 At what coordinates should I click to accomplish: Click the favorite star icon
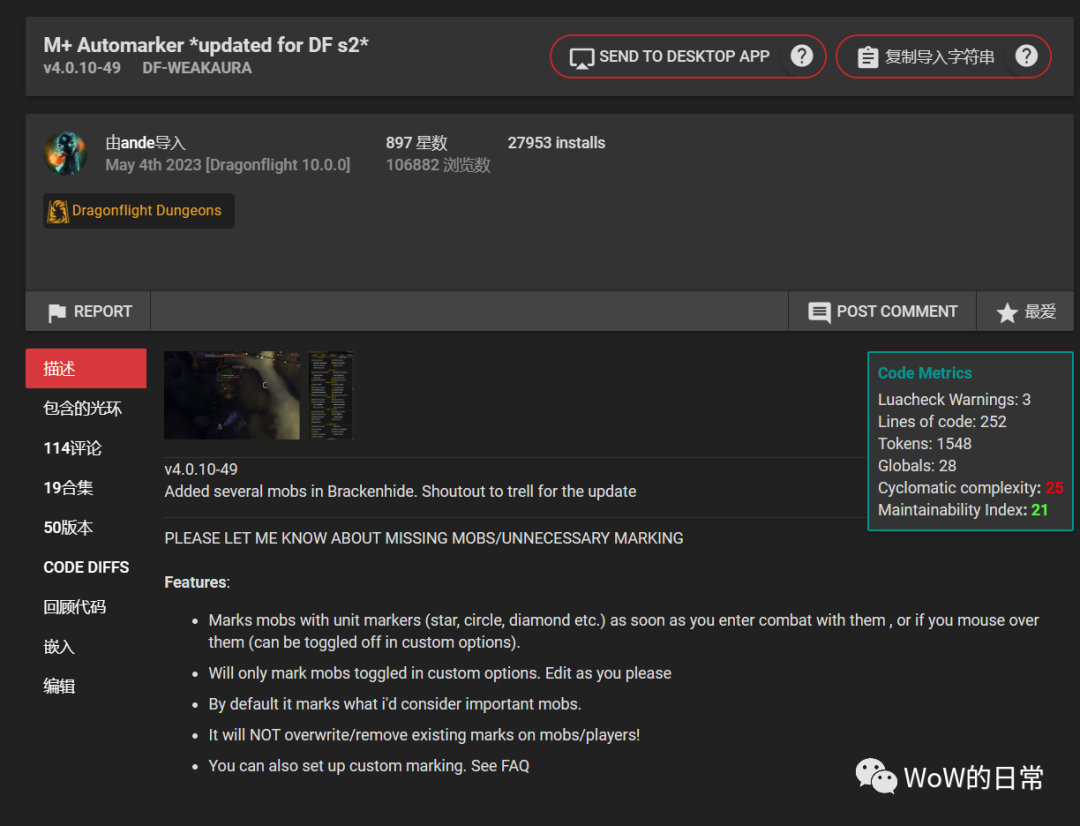[1007, 313]
